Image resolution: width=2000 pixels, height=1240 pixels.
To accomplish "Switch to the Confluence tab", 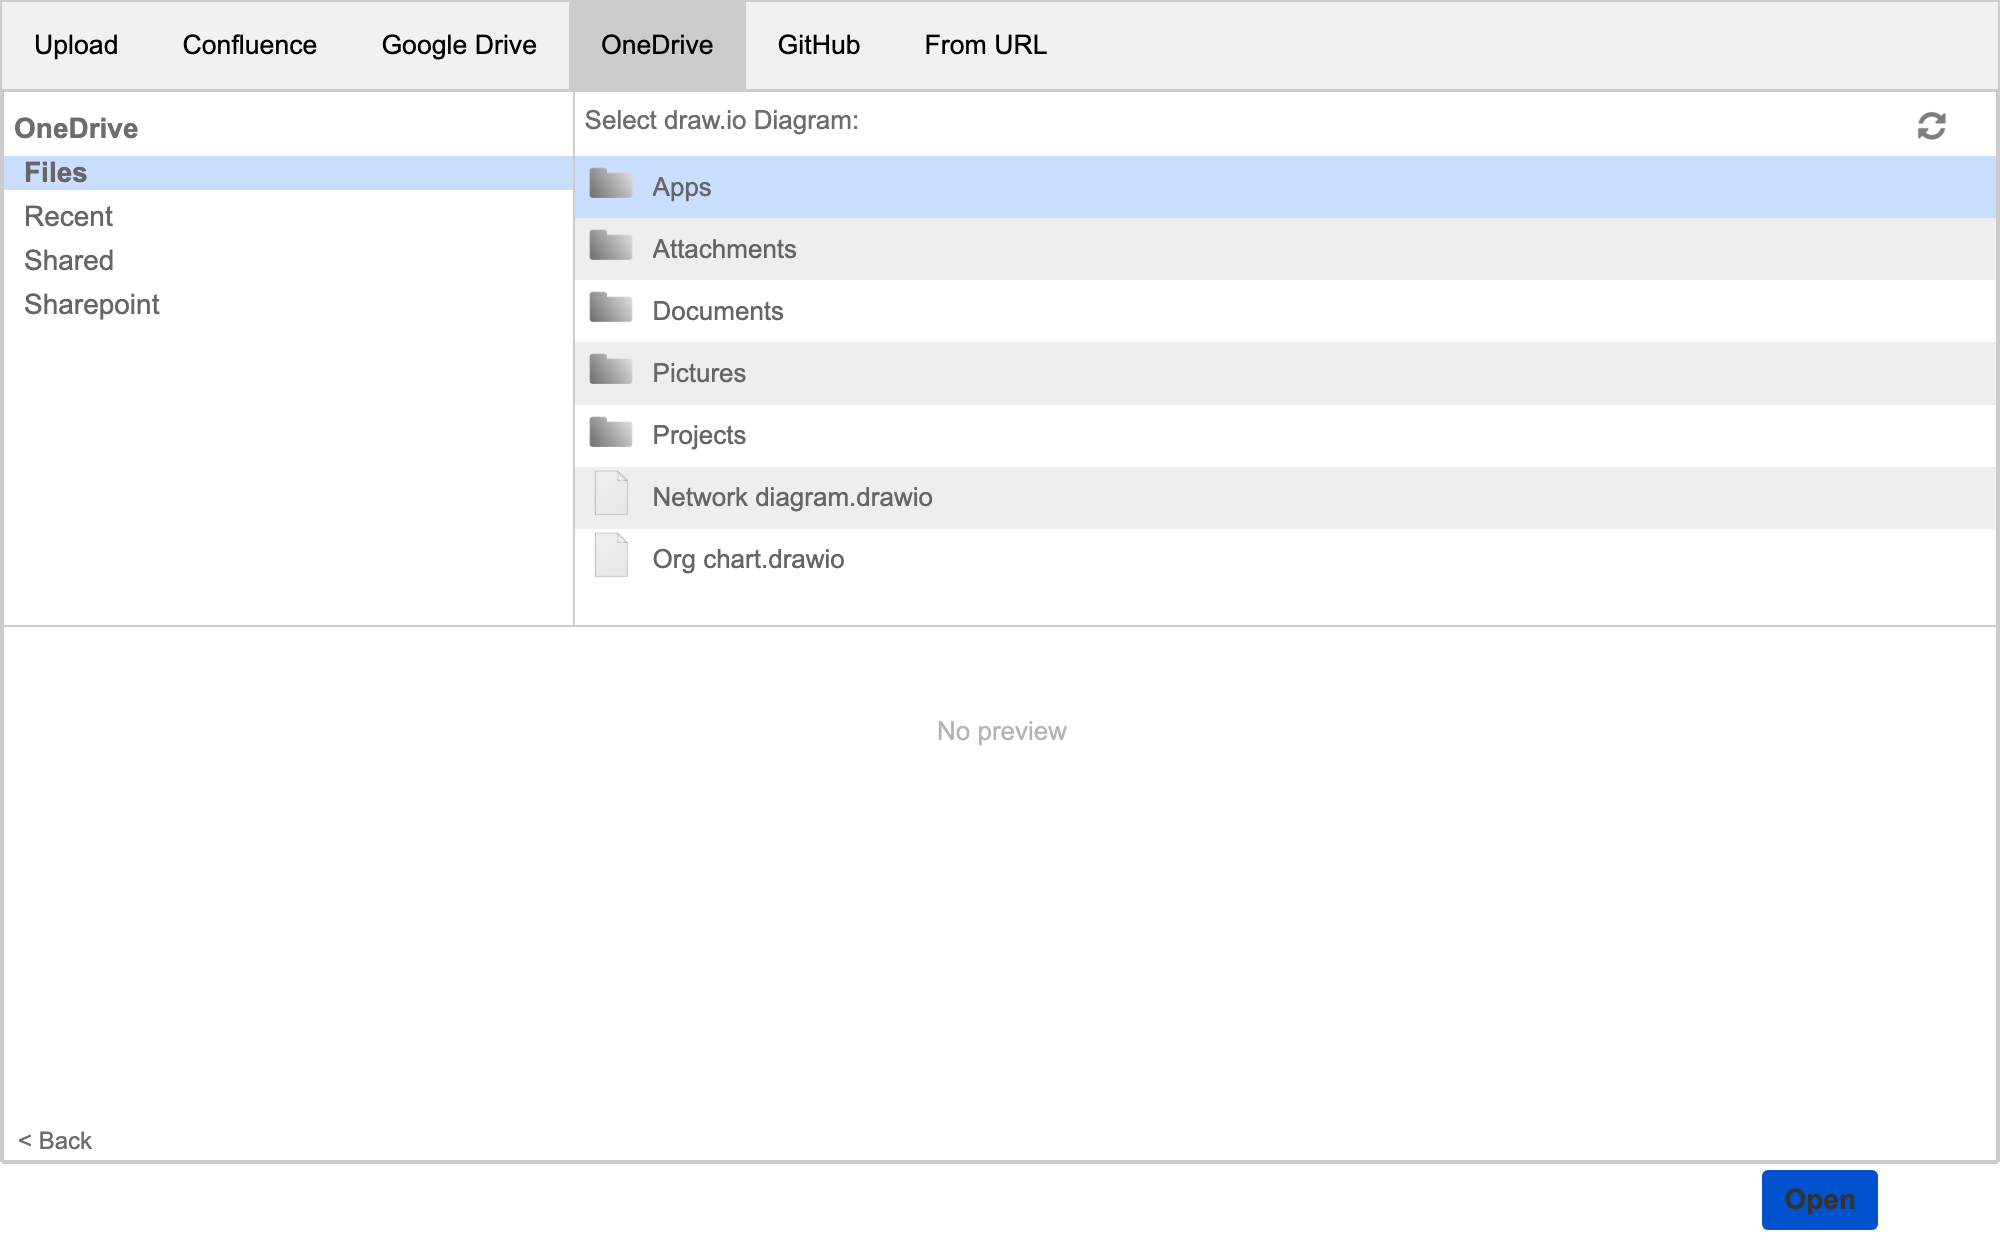I will coord(250,45).
